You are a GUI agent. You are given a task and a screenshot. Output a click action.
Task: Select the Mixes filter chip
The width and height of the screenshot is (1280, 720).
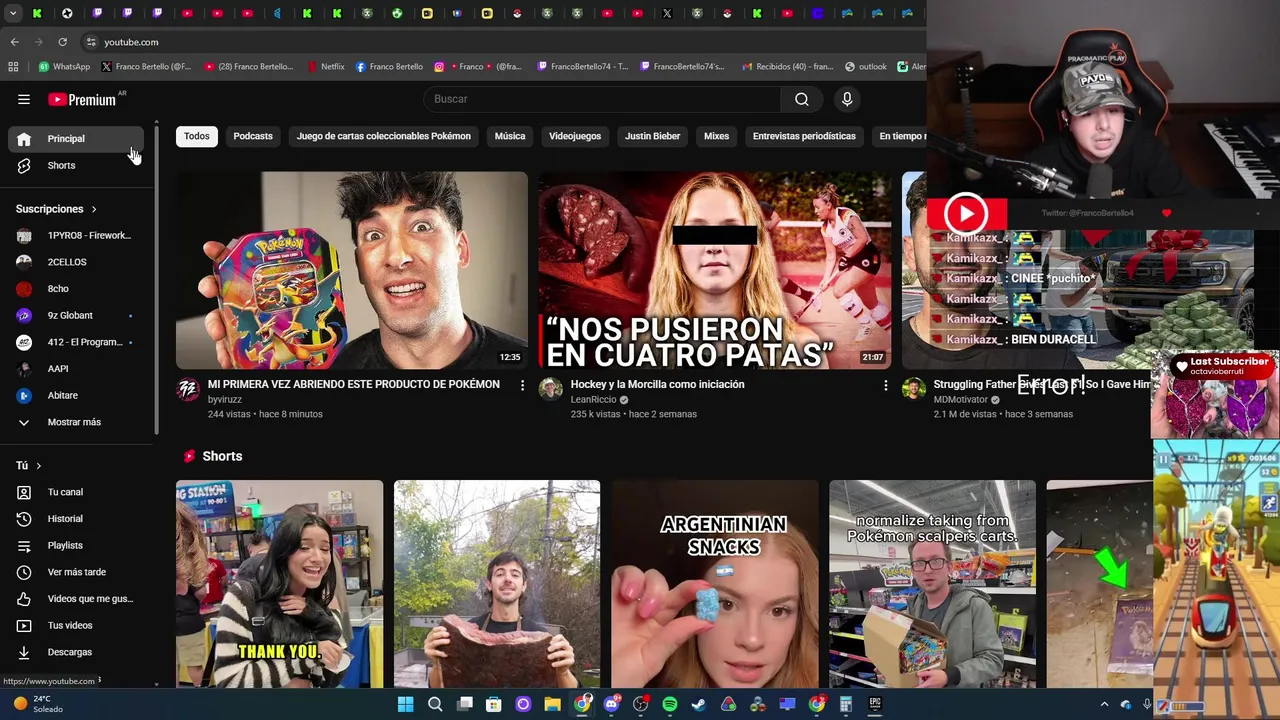pyautogui.click(x=716, y=136)
